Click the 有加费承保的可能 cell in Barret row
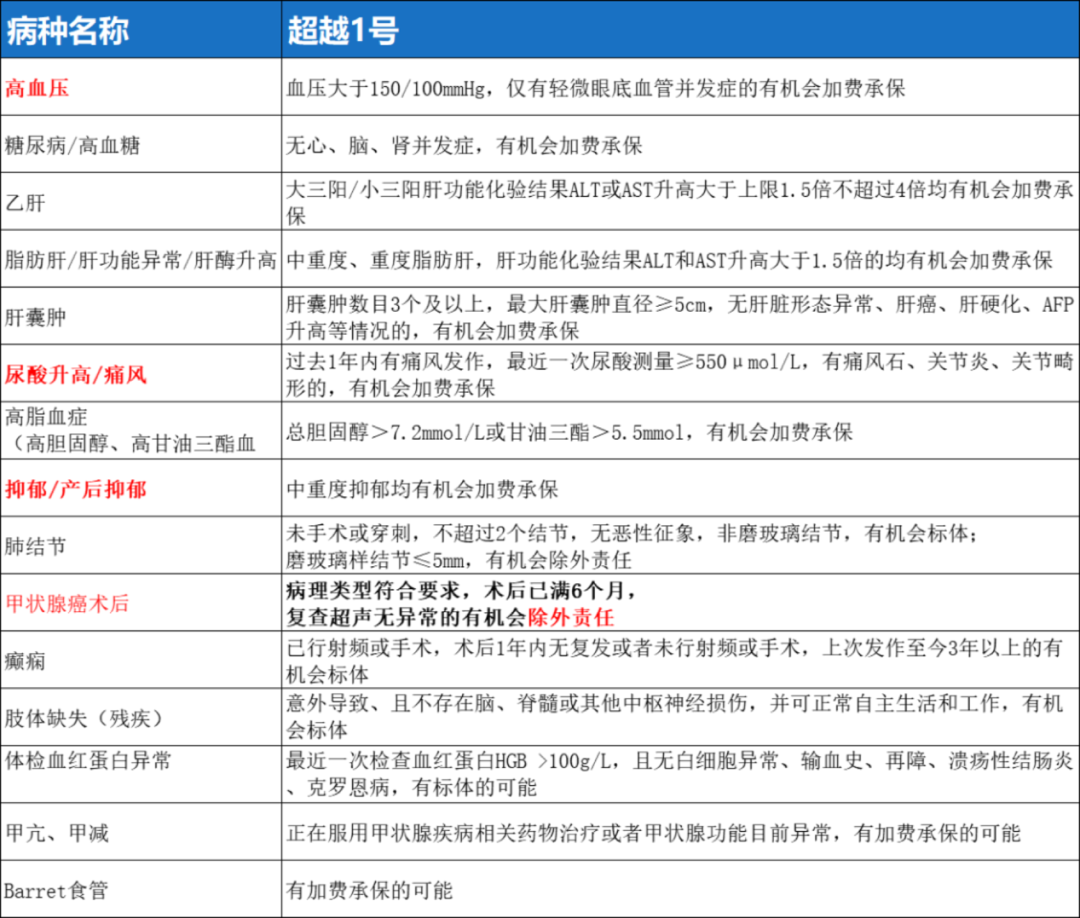This screenshot has width=1080, height=918. [x=681, y=889]
